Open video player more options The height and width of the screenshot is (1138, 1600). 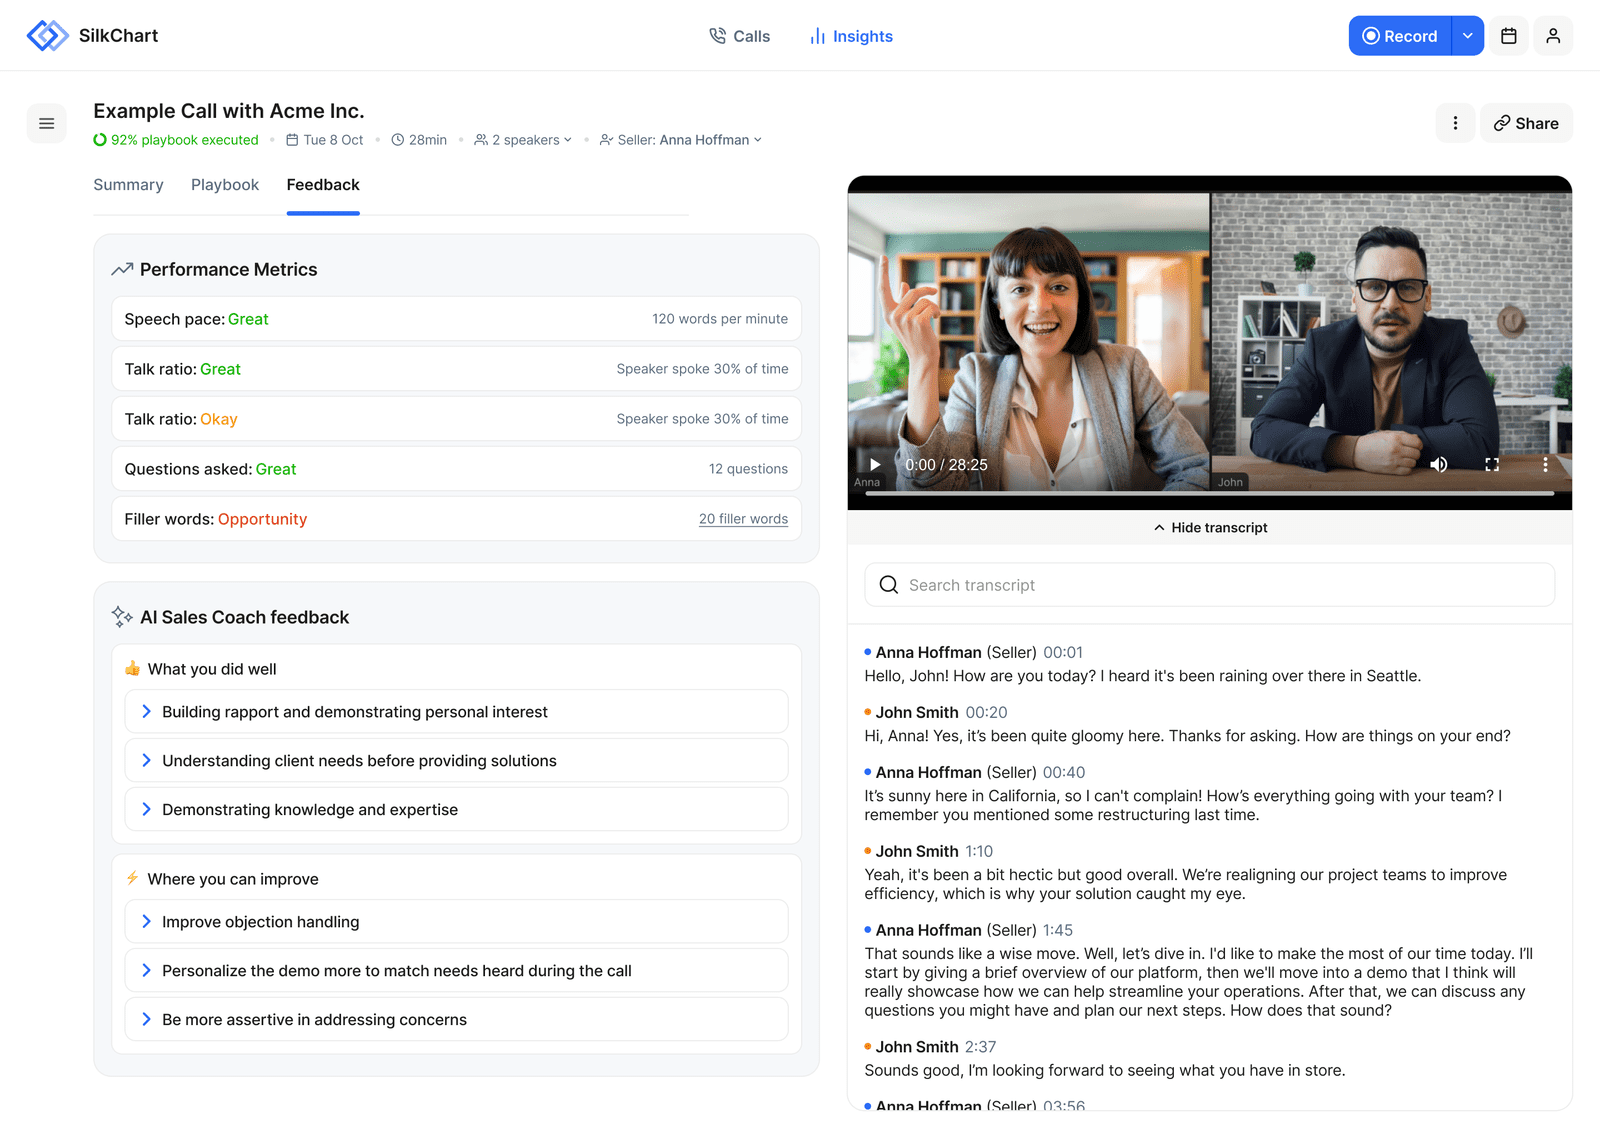coord(1544,465)
